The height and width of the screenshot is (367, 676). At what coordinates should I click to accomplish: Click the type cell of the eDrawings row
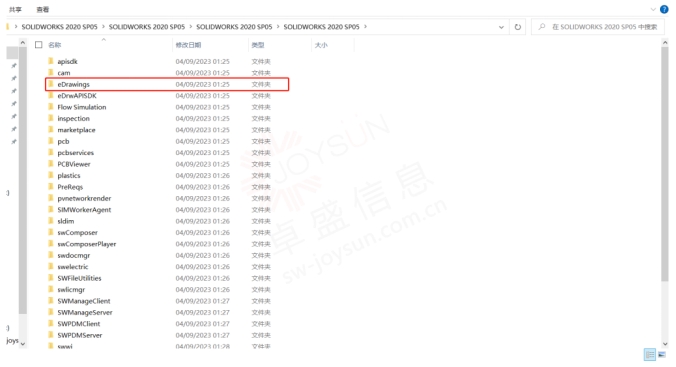(x=261, y=84)
